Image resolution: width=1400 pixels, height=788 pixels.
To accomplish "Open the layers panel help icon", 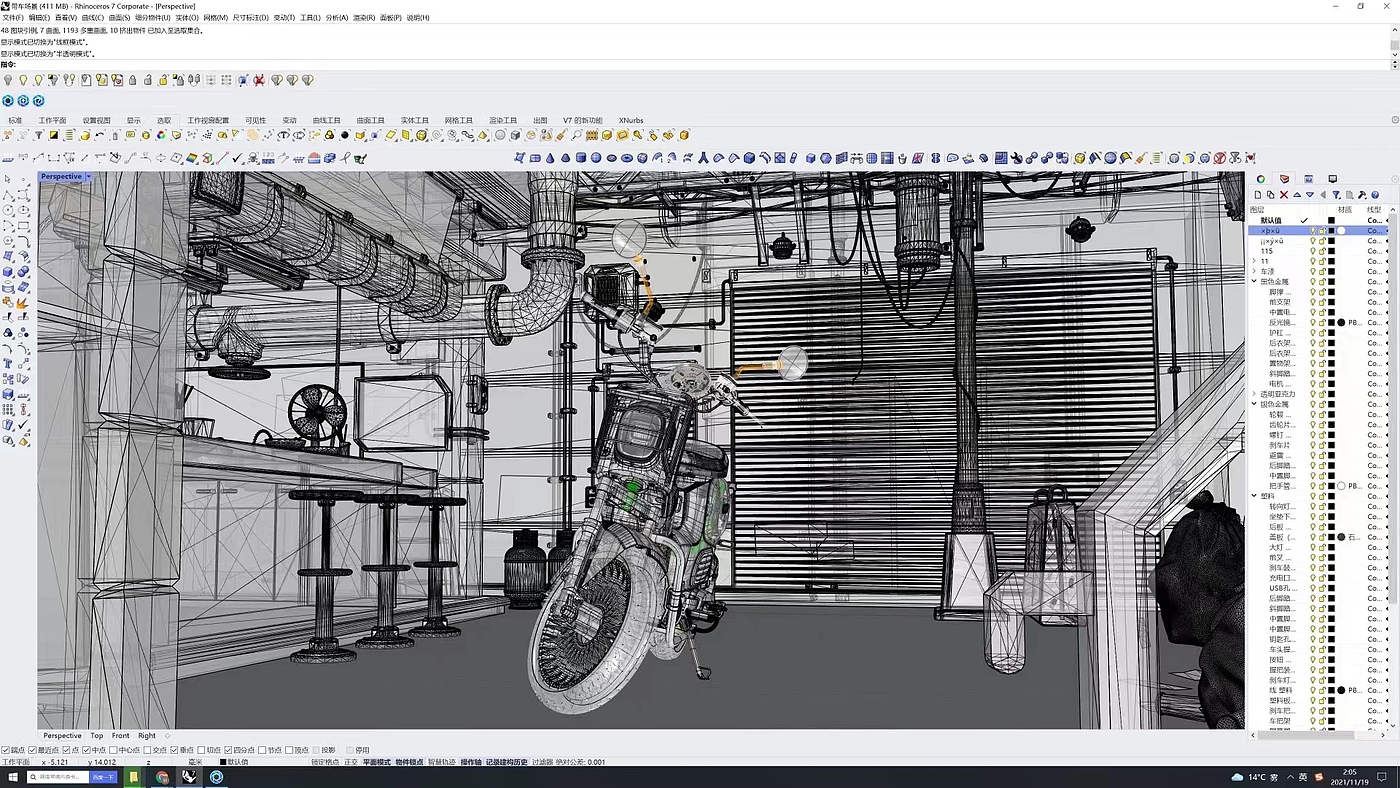I will 1375,195.
